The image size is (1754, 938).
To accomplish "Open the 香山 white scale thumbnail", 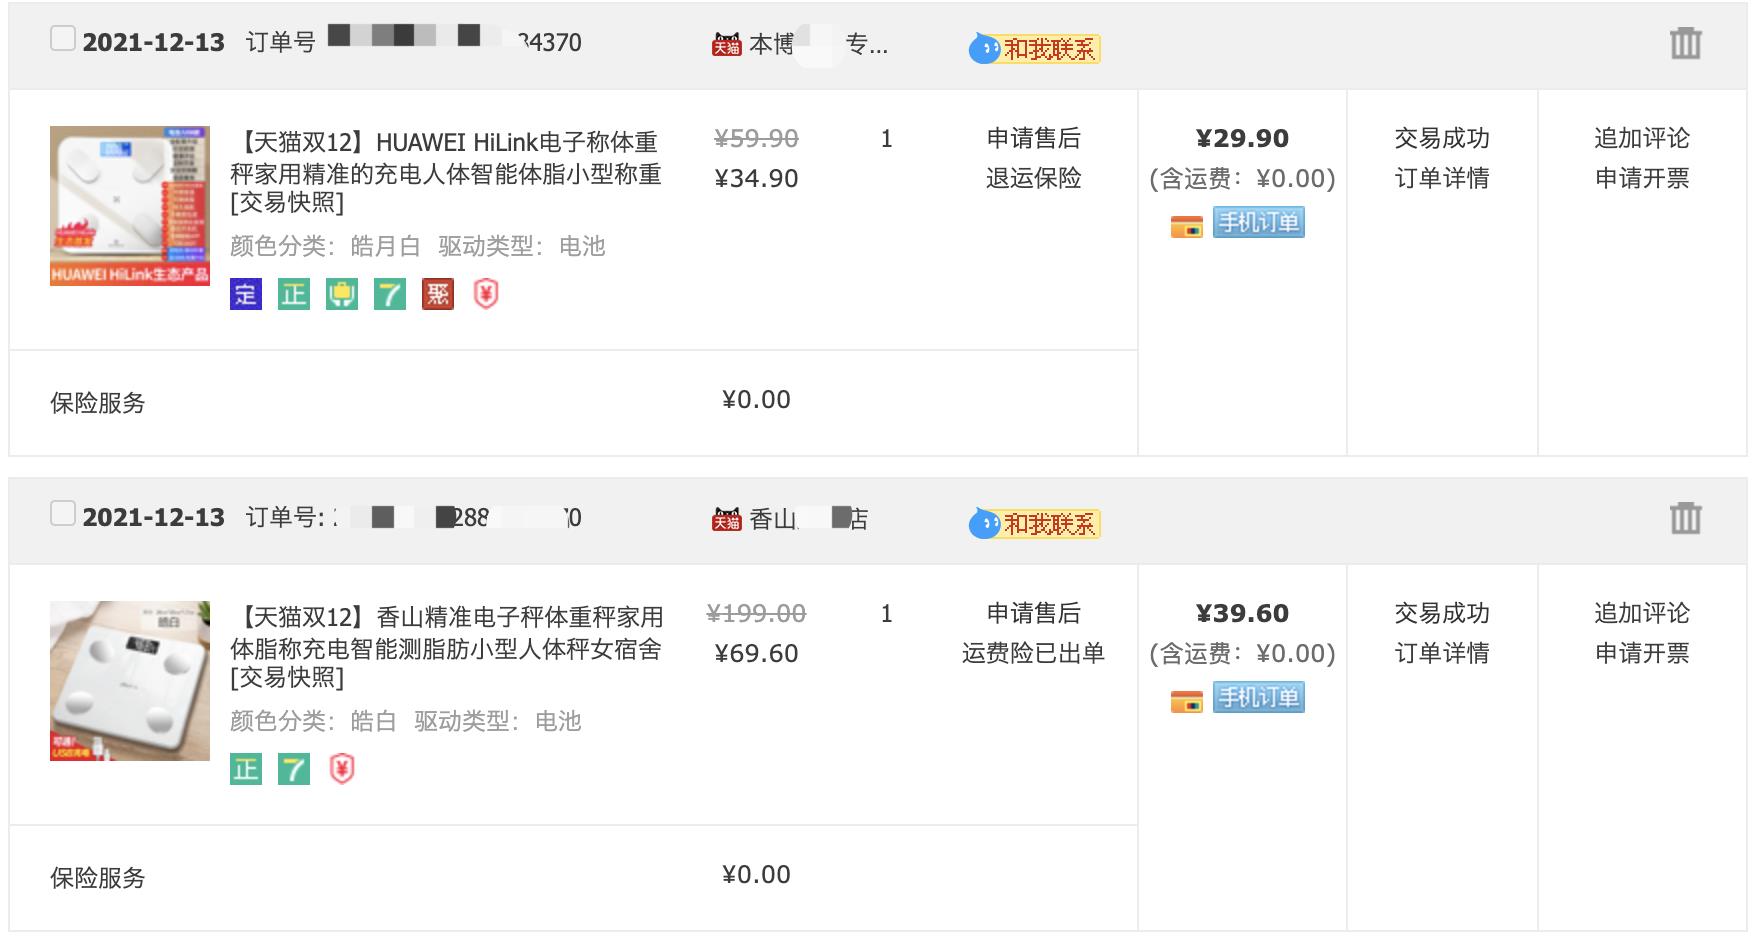I will (130, 681).
